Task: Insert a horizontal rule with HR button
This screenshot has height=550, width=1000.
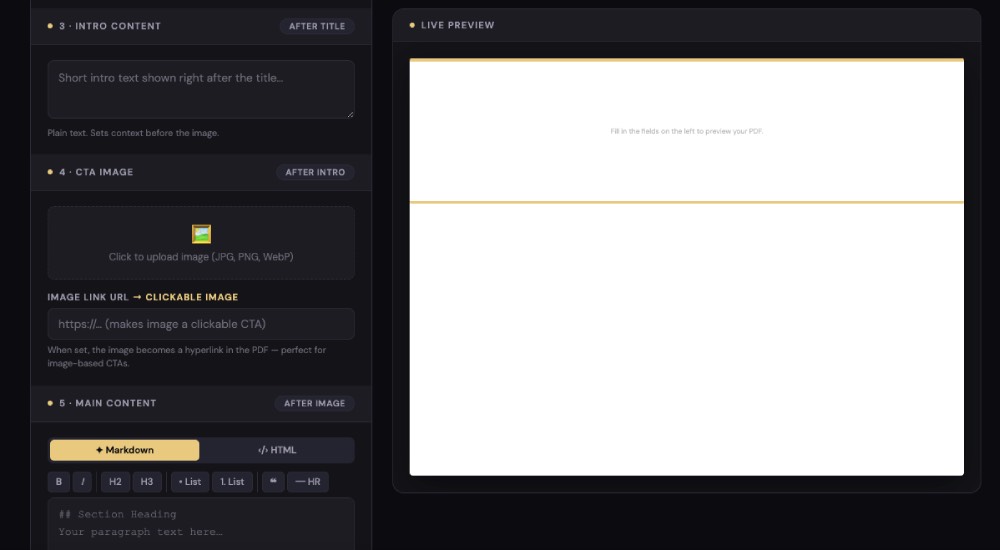Action: click(308, 482)
